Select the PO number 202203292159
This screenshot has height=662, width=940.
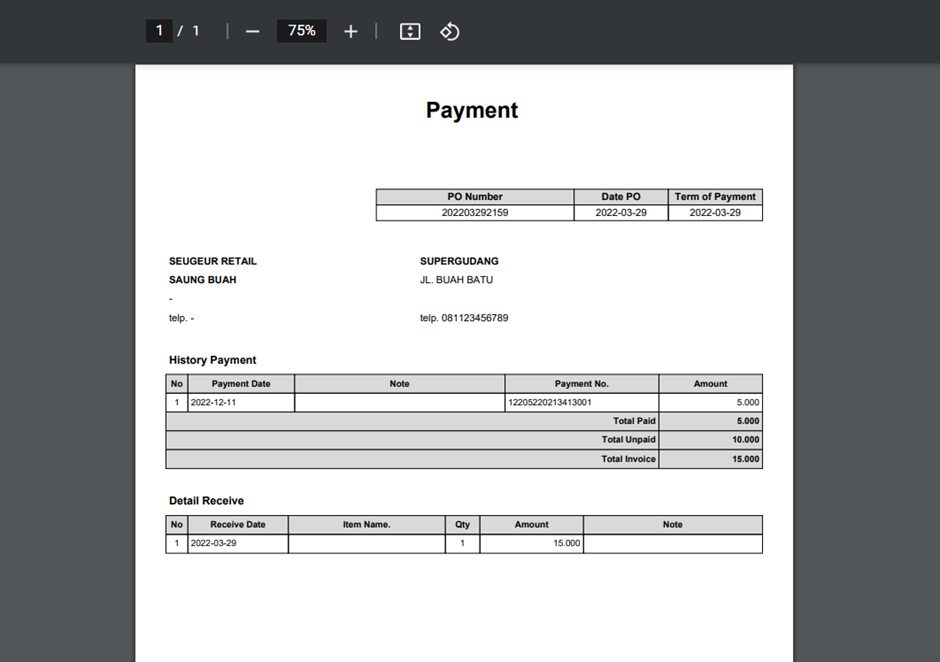click(475, 213)
